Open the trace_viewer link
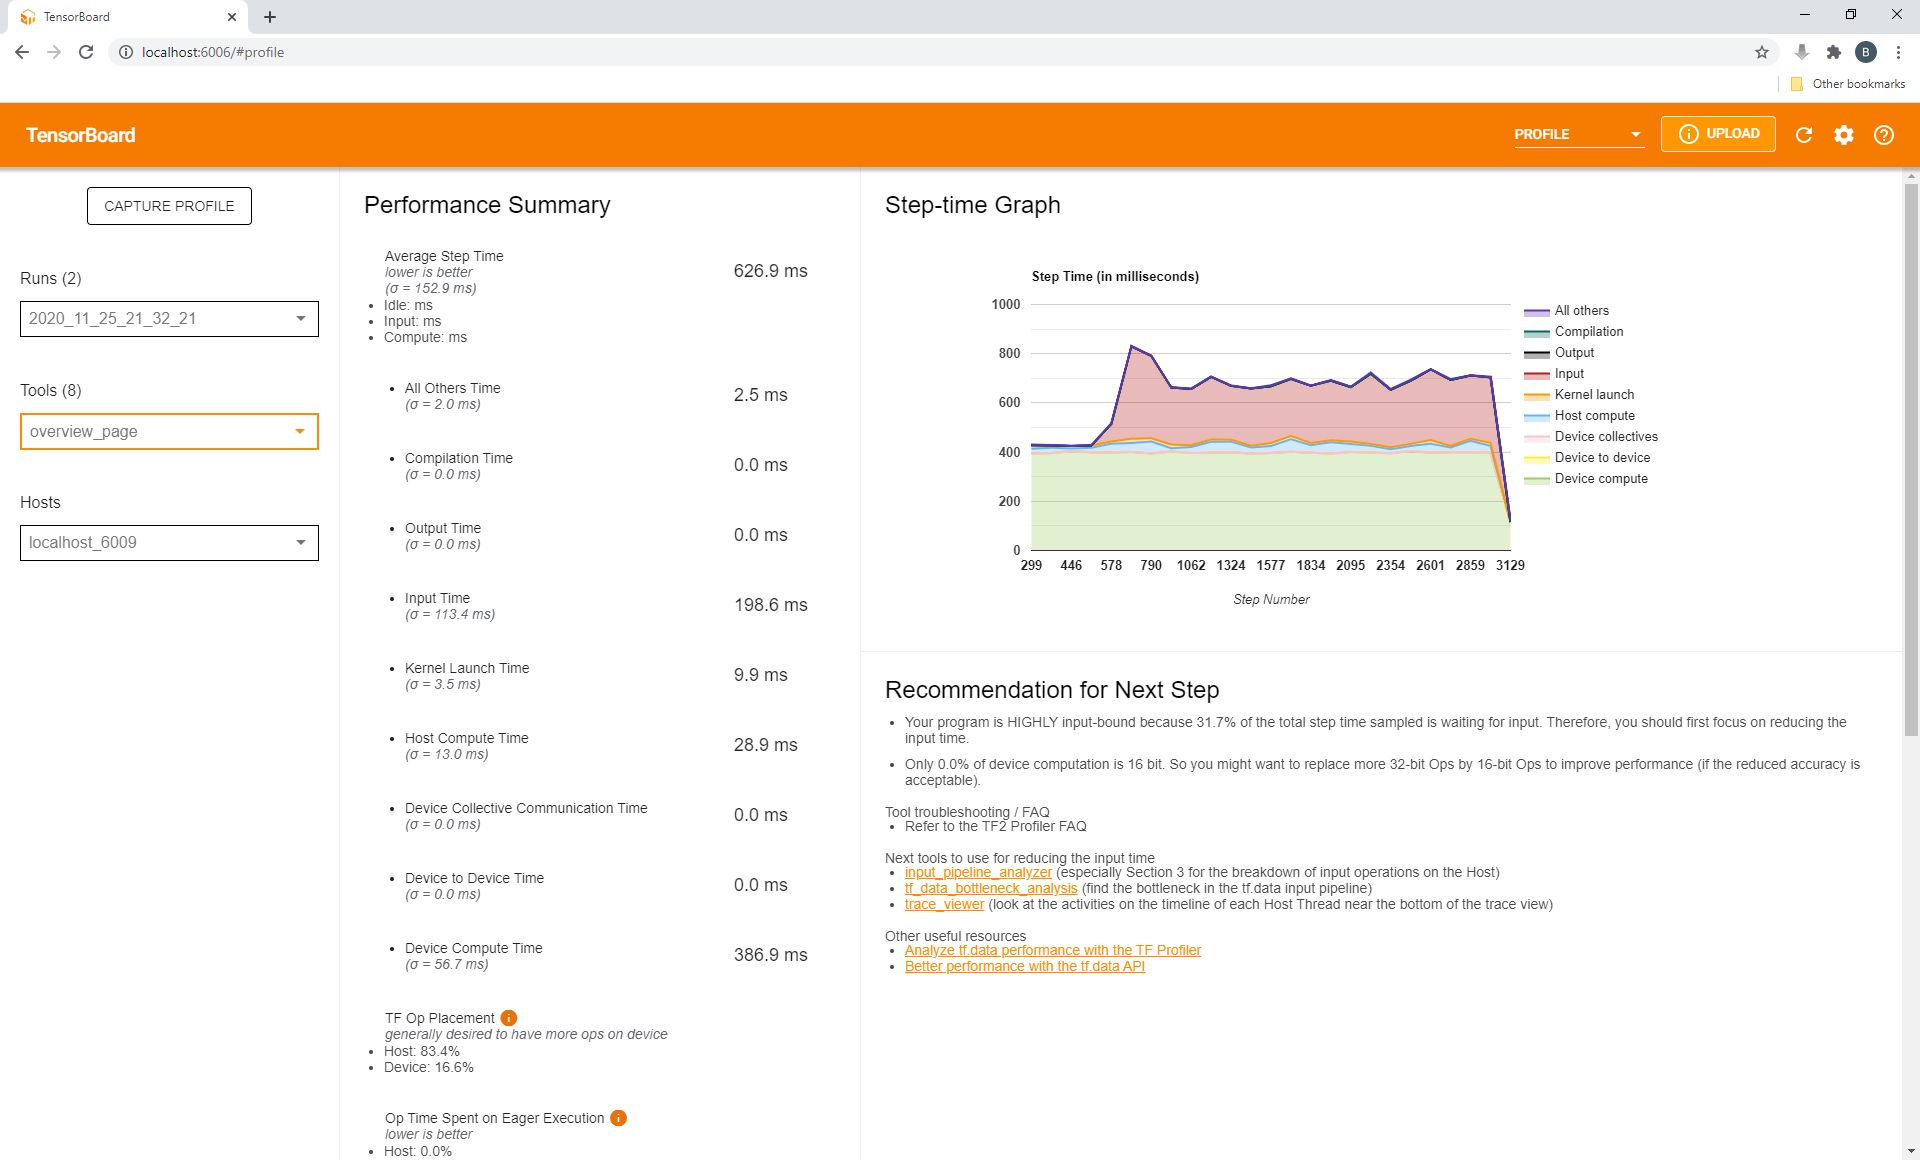This screenshot has width=1920, height=1160. pos(943,904)
